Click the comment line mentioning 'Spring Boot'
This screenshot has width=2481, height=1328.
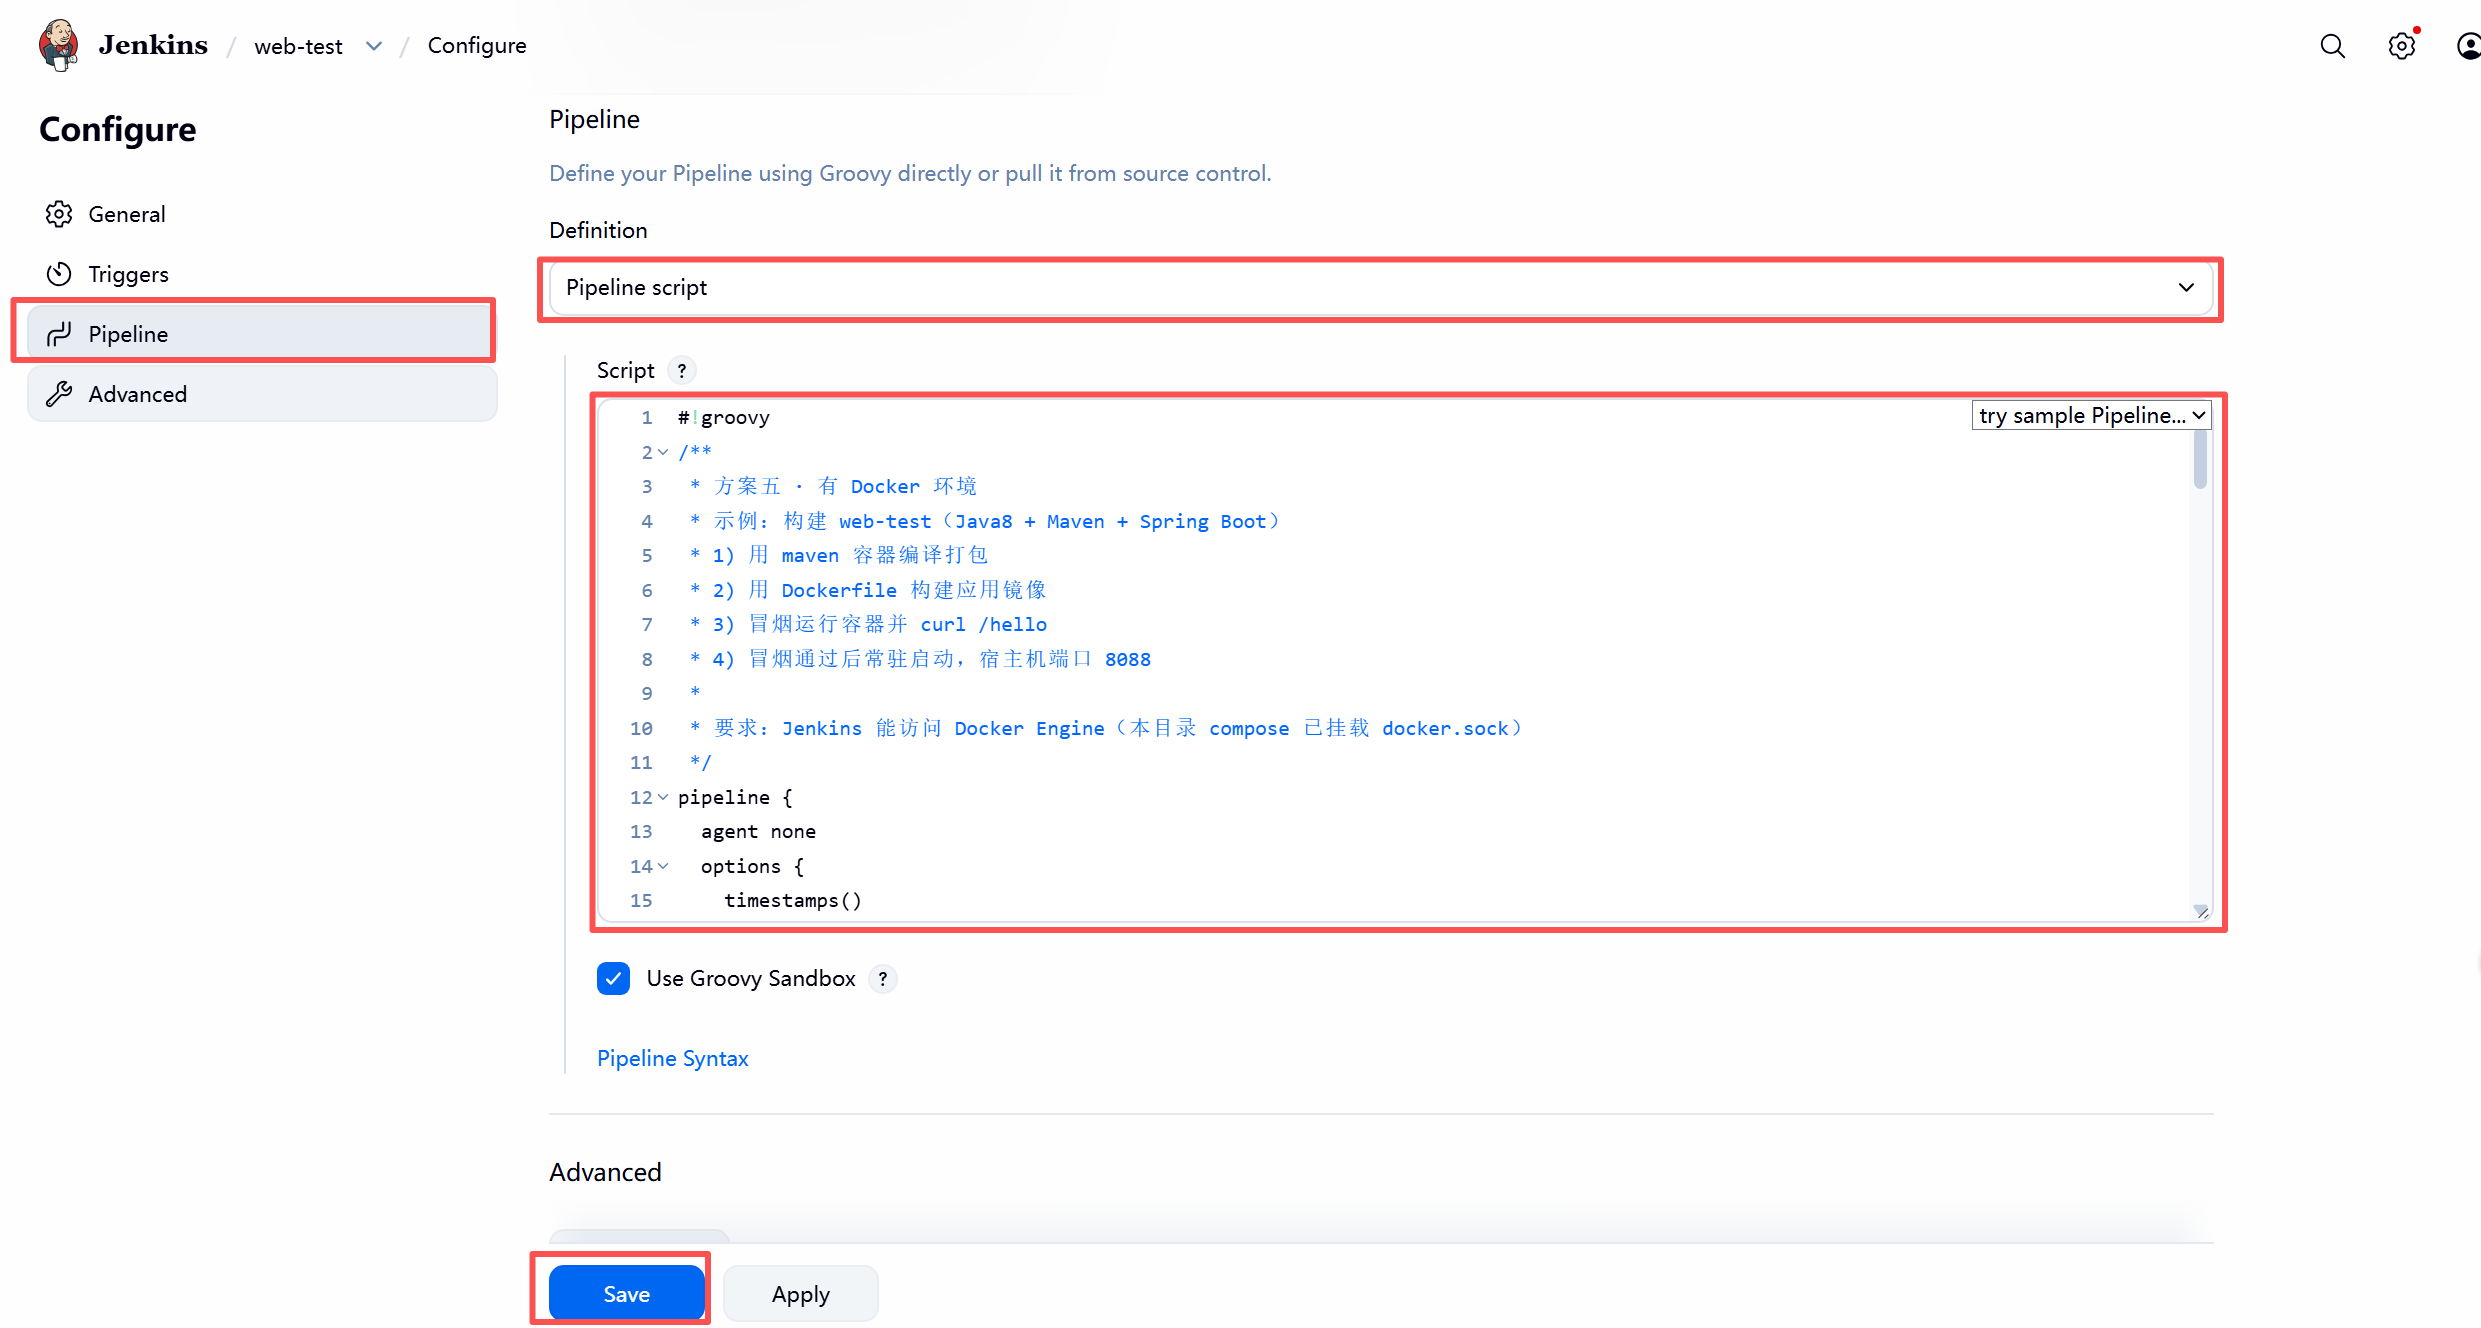click(x=985, y=521)
